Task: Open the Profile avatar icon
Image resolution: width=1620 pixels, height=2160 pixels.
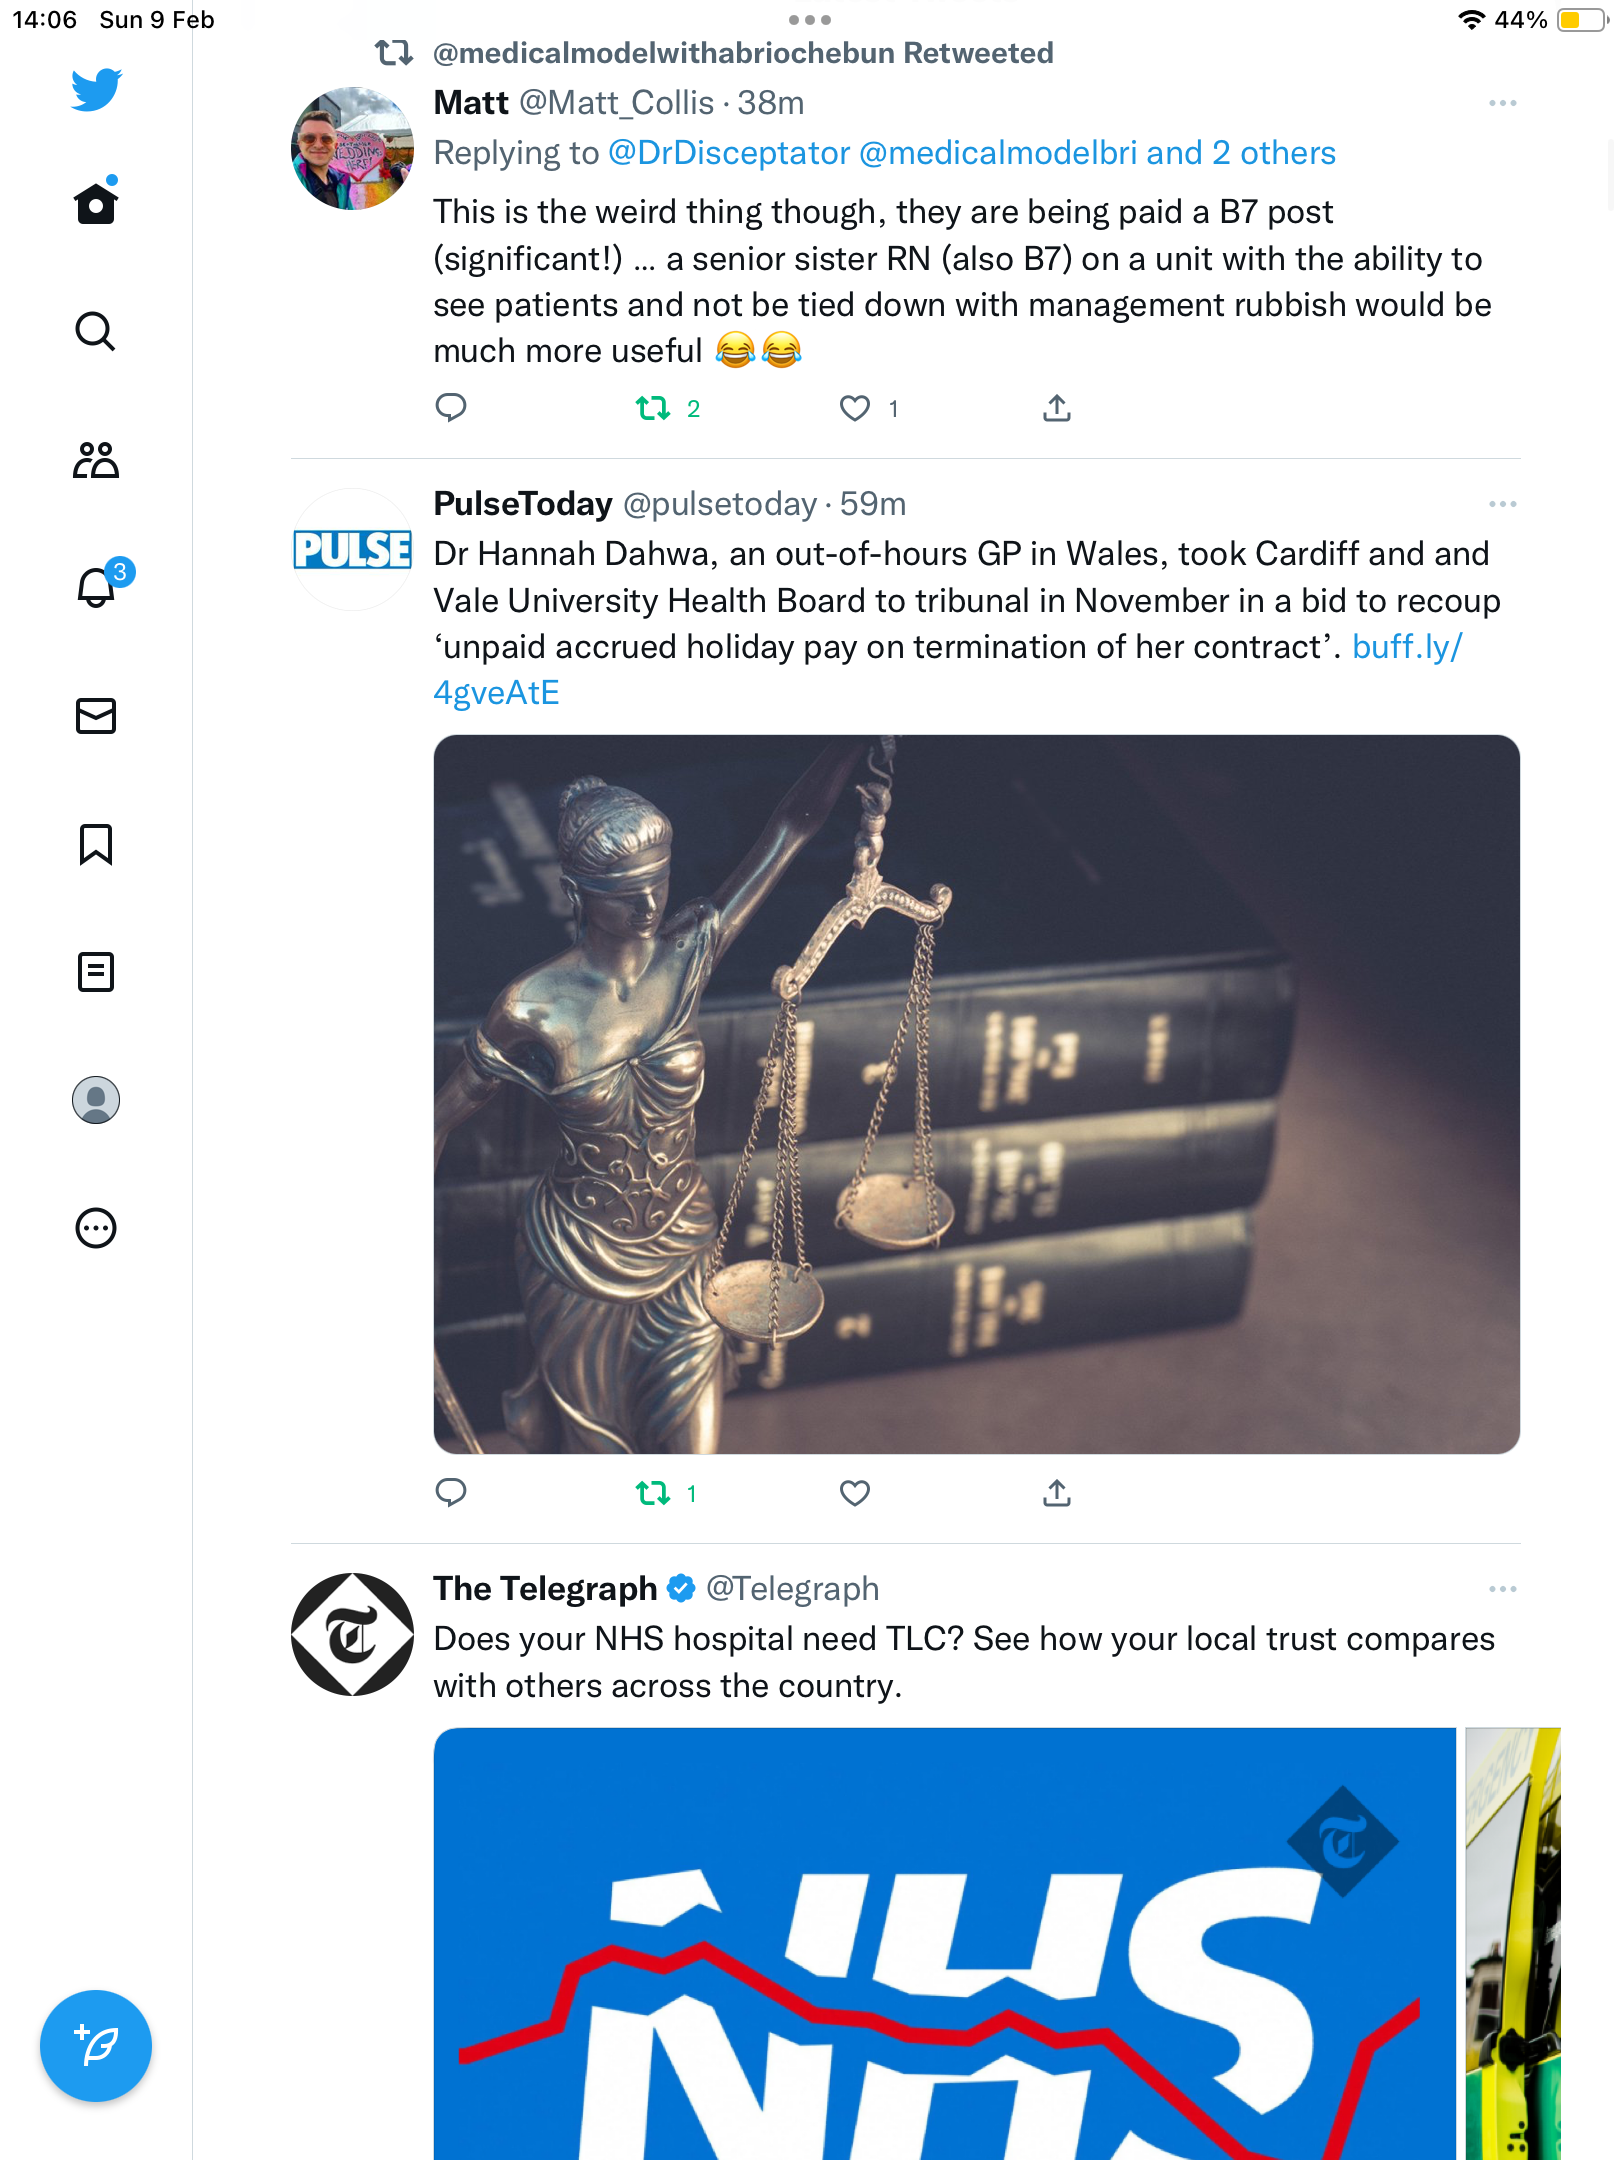Action: pos(96,1100)
